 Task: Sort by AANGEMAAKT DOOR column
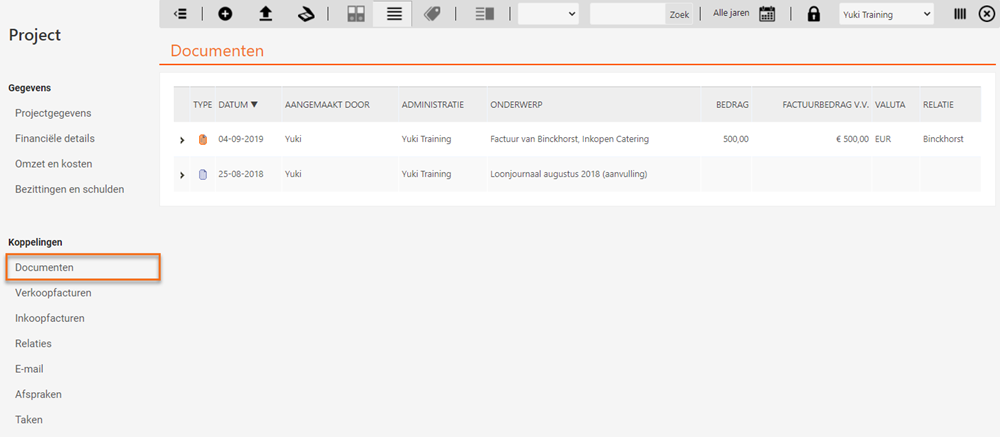point(327,105)
